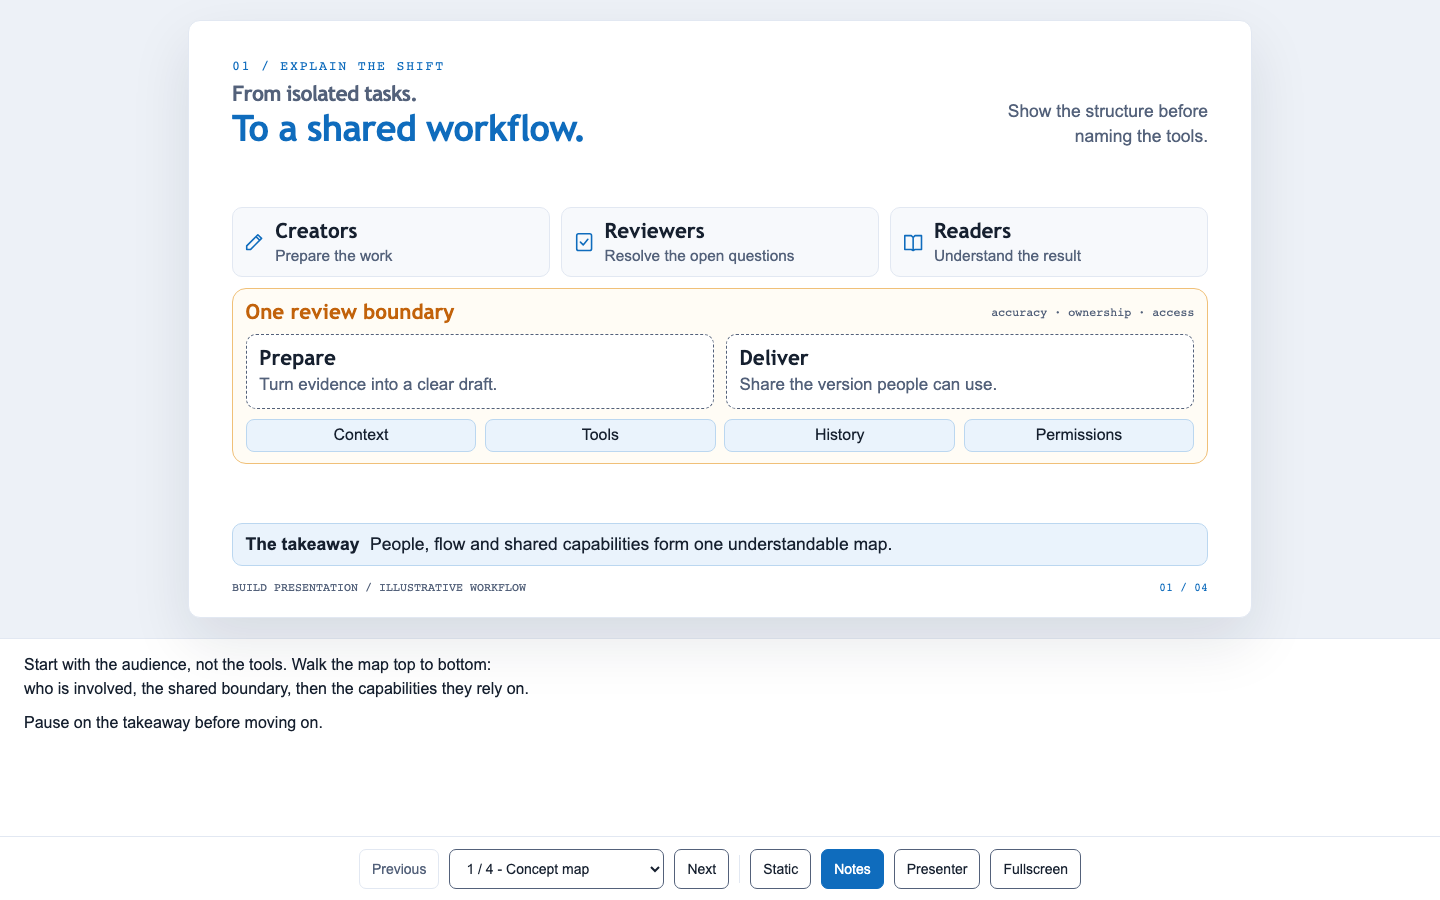Click the text 'From isolated tasks.'
This screenshot has height=900, width=1440.
[x=324, y=94]
